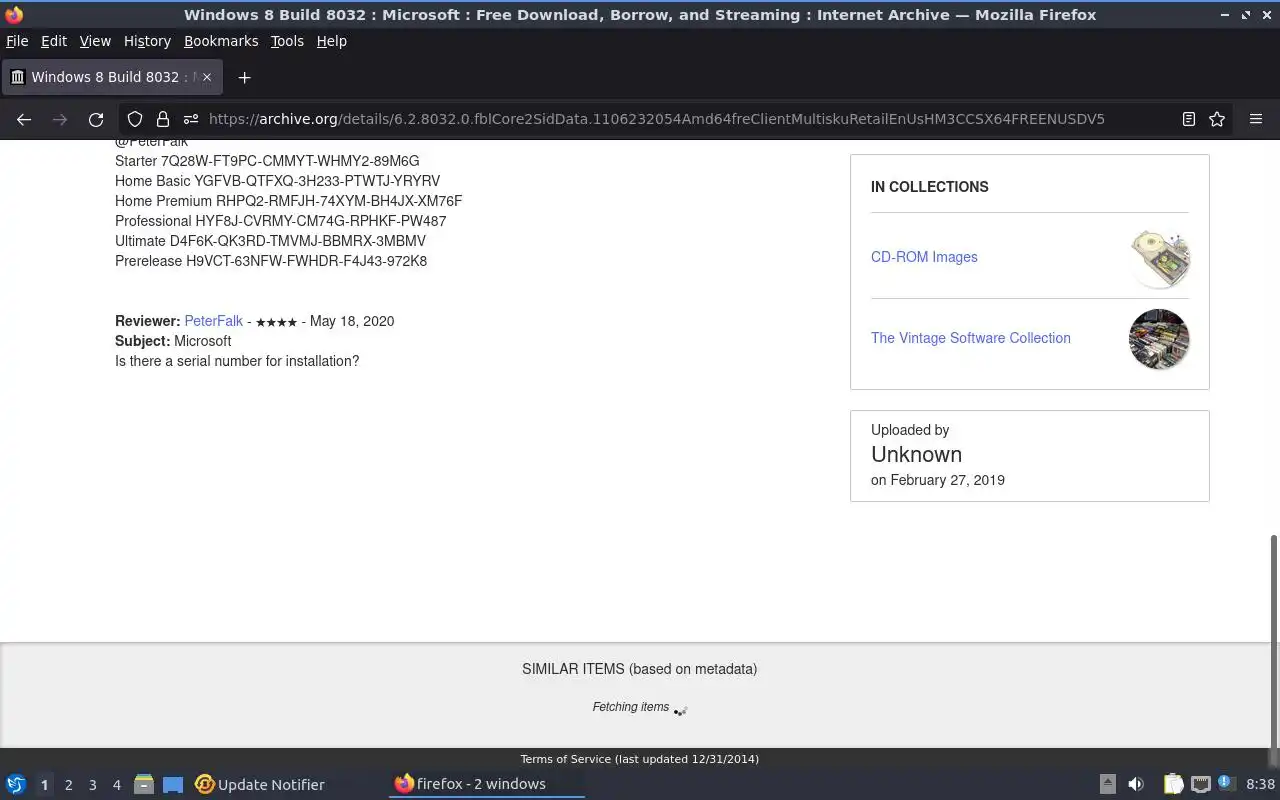Screen dimensions: 1280x800
Task: Open Vintage Software Collection thumbnail
Action: pyautogui.click(x=1159, y=339)
